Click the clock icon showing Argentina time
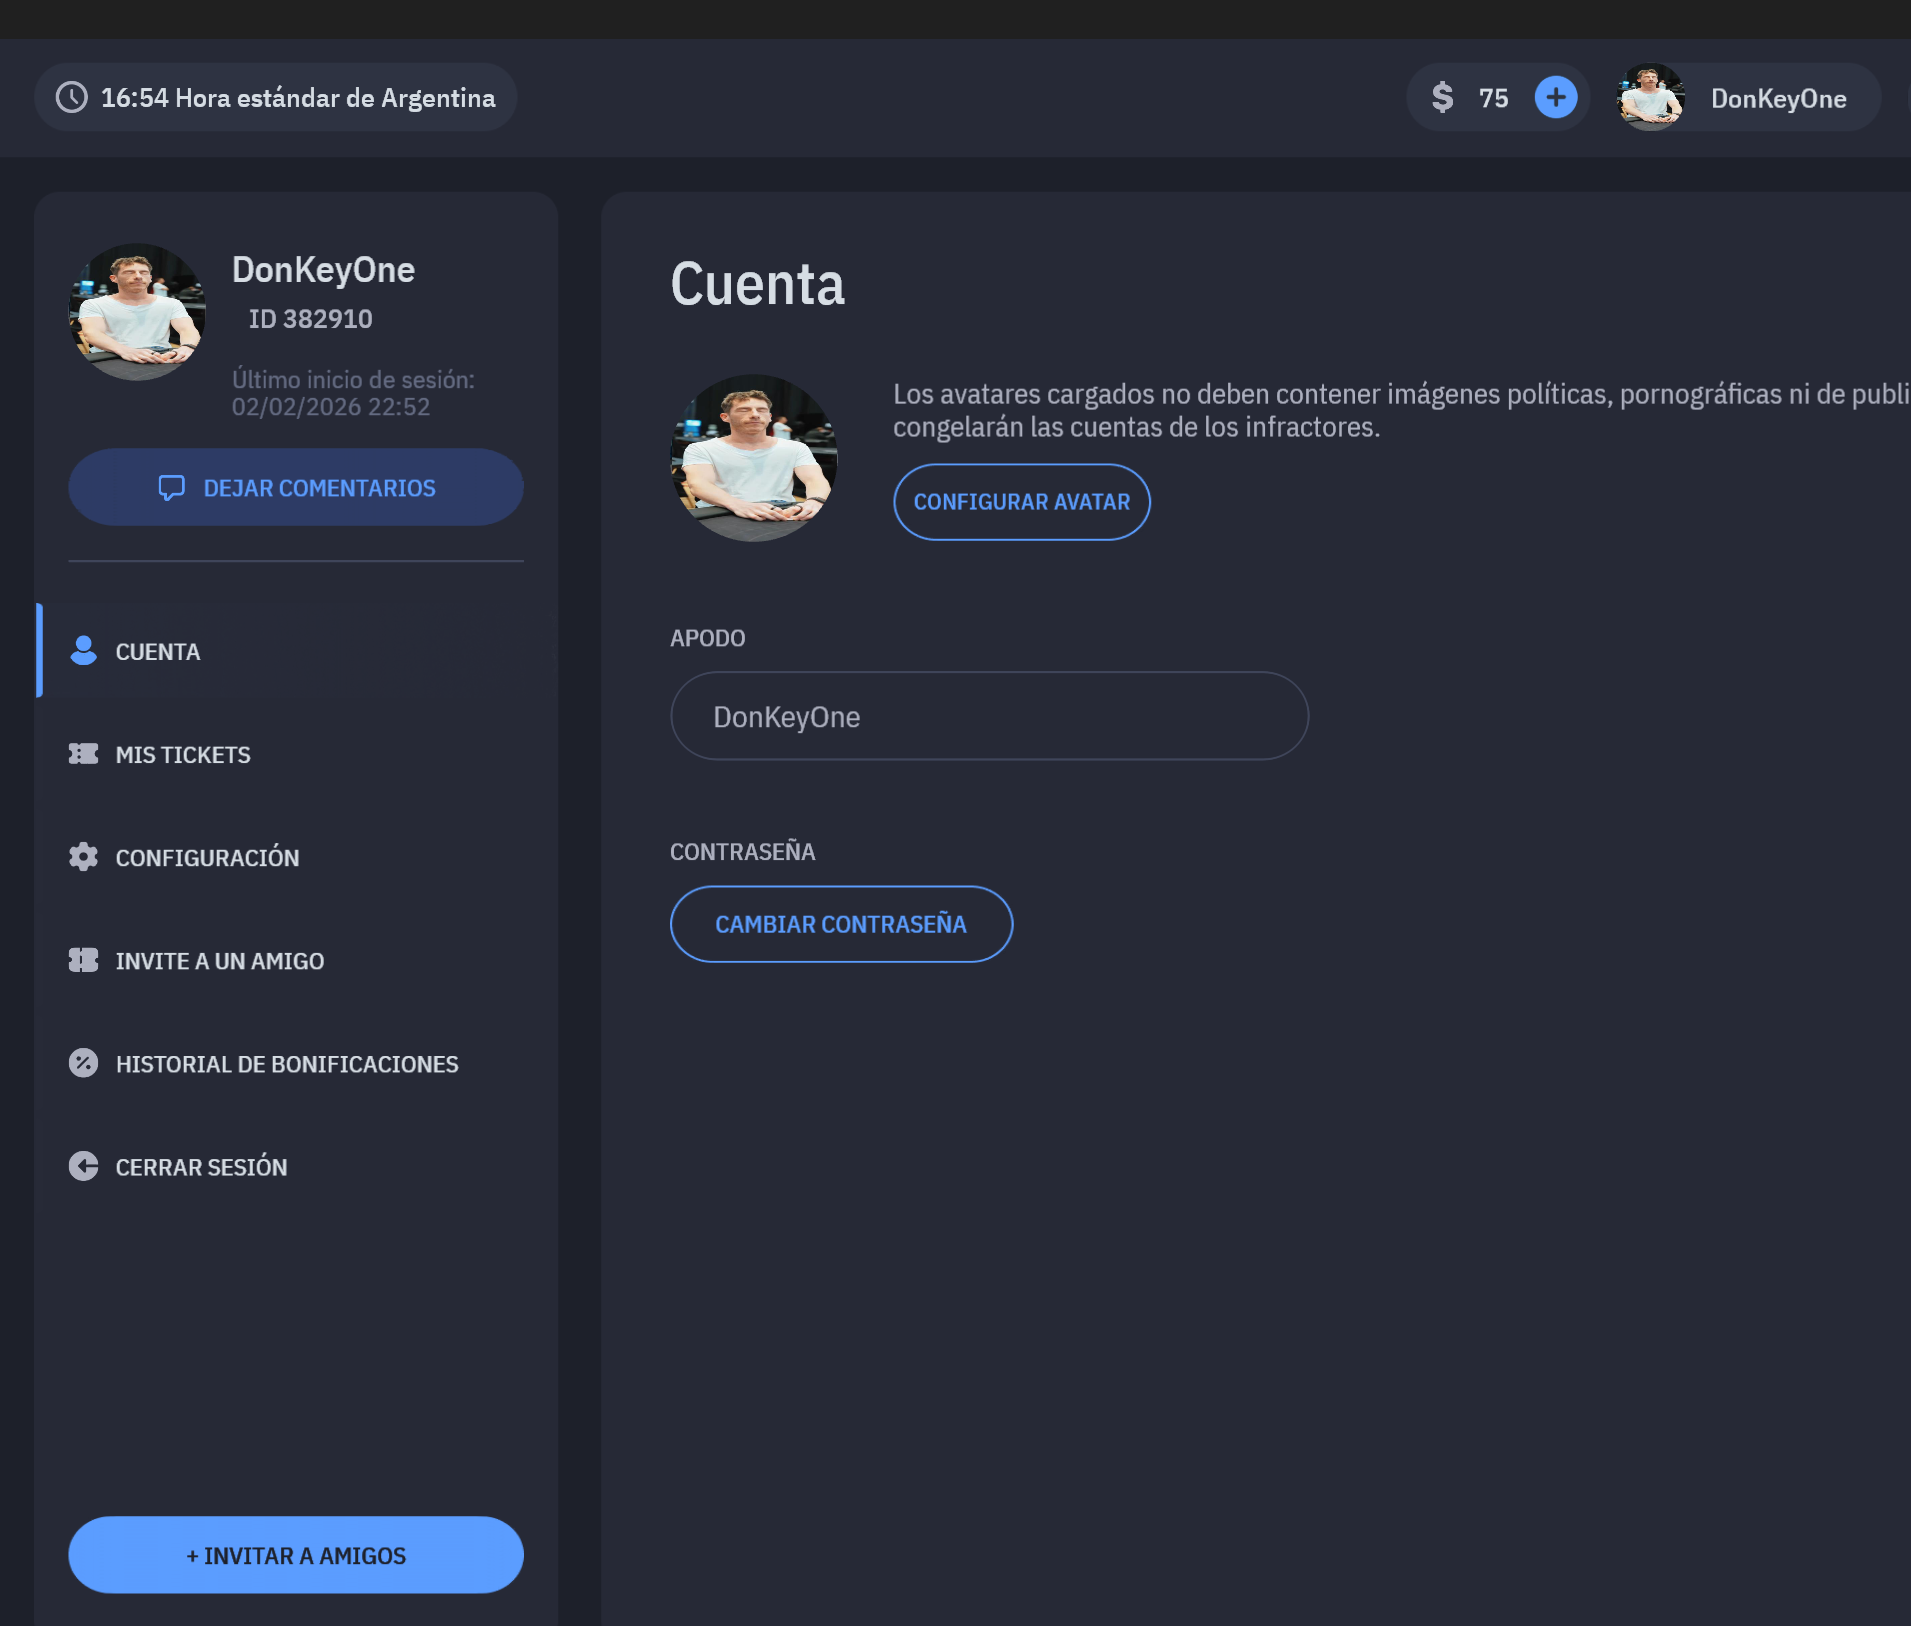 coord(71,97)
